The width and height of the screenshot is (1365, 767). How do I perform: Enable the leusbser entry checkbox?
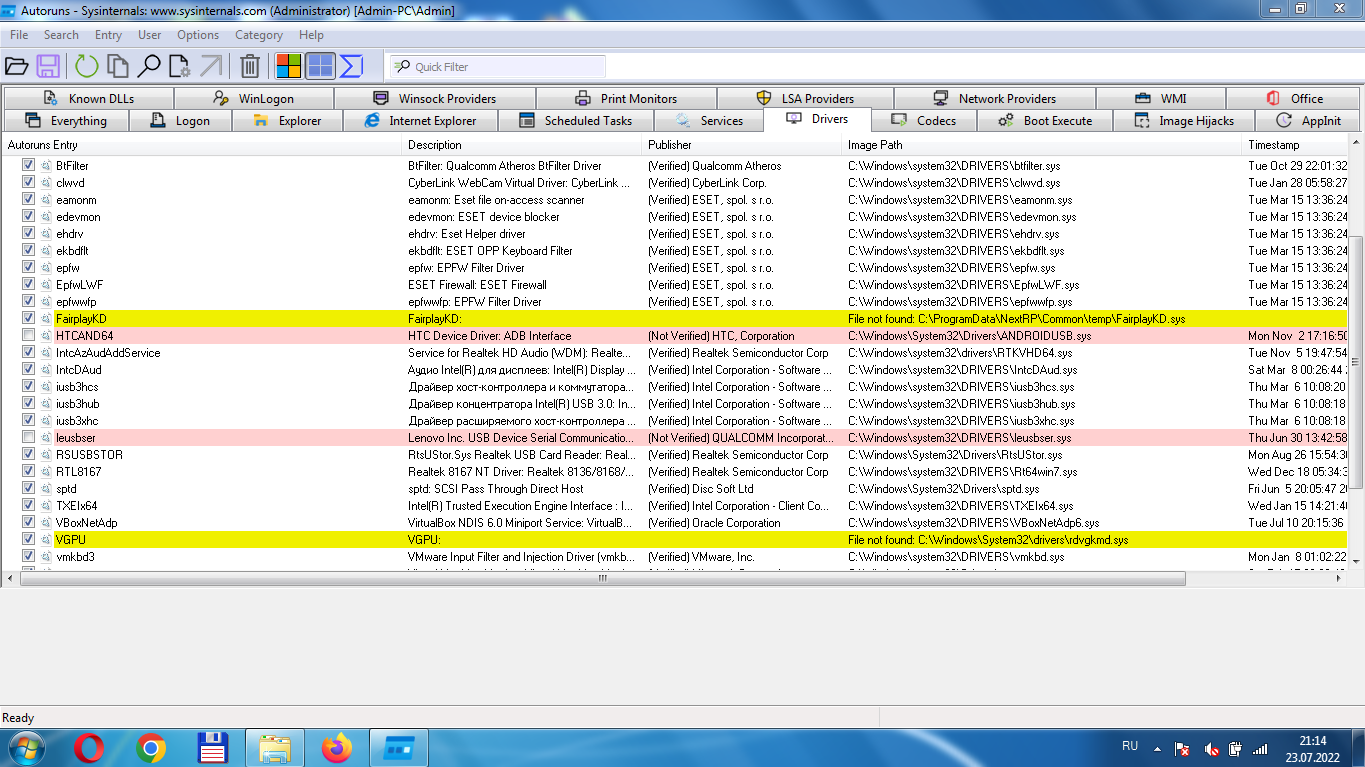(28, 437)
